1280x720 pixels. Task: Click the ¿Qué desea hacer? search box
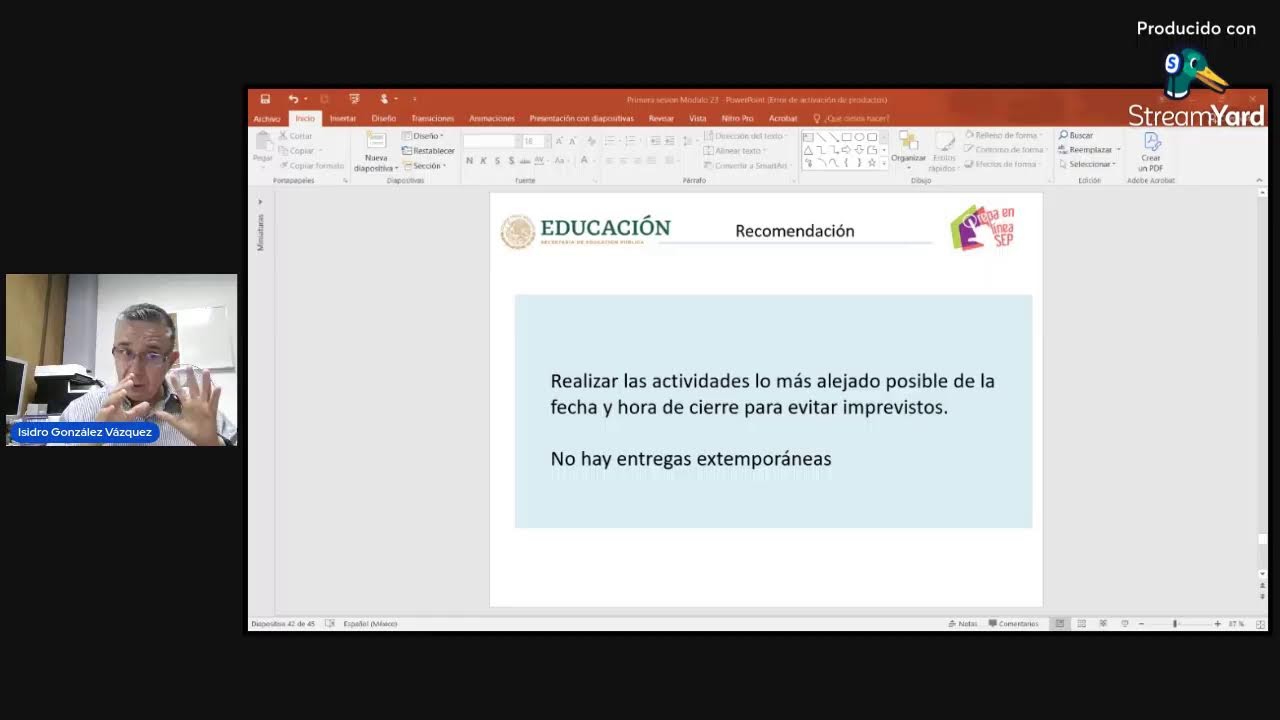[x=851, y=118]
